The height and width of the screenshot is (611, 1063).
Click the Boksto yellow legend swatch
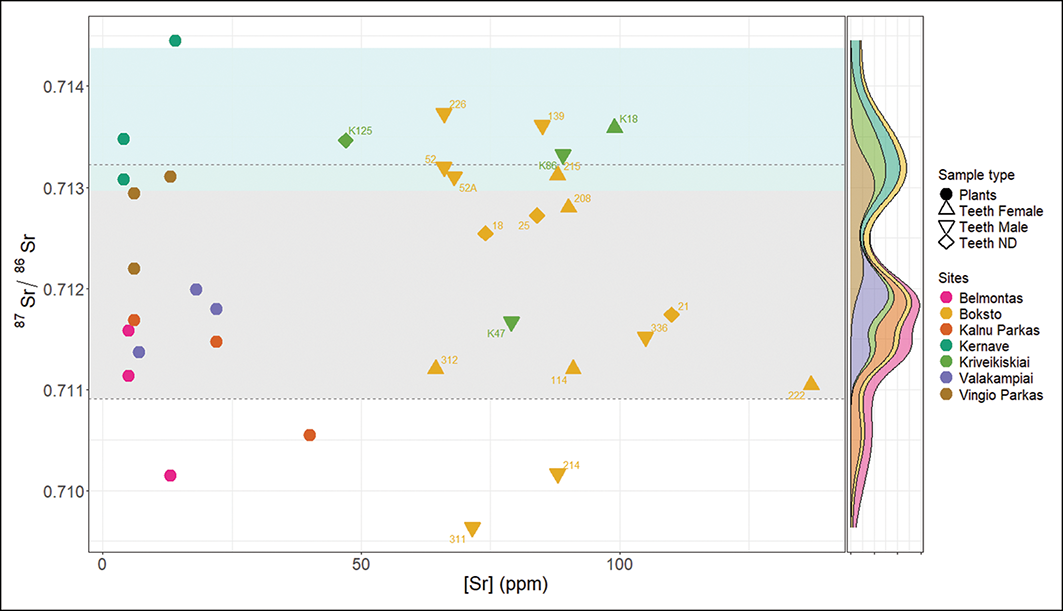(x=946, y=314)
